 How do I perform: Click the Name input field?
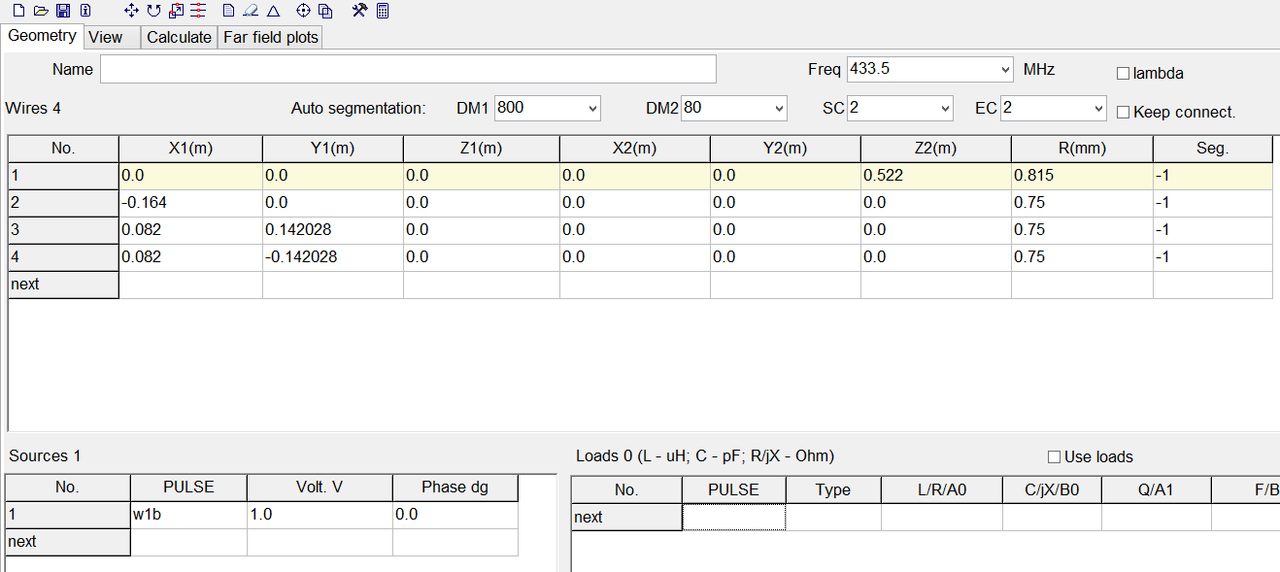(408, 69)
